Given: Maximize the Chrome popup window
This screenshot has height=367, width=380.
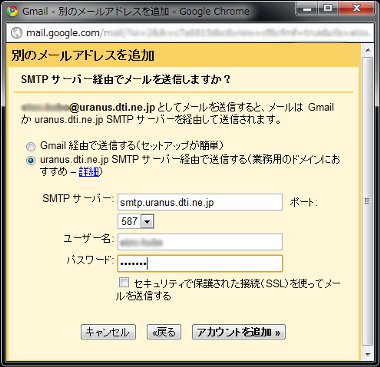Looking at the screenshot, I should point(329,8).
